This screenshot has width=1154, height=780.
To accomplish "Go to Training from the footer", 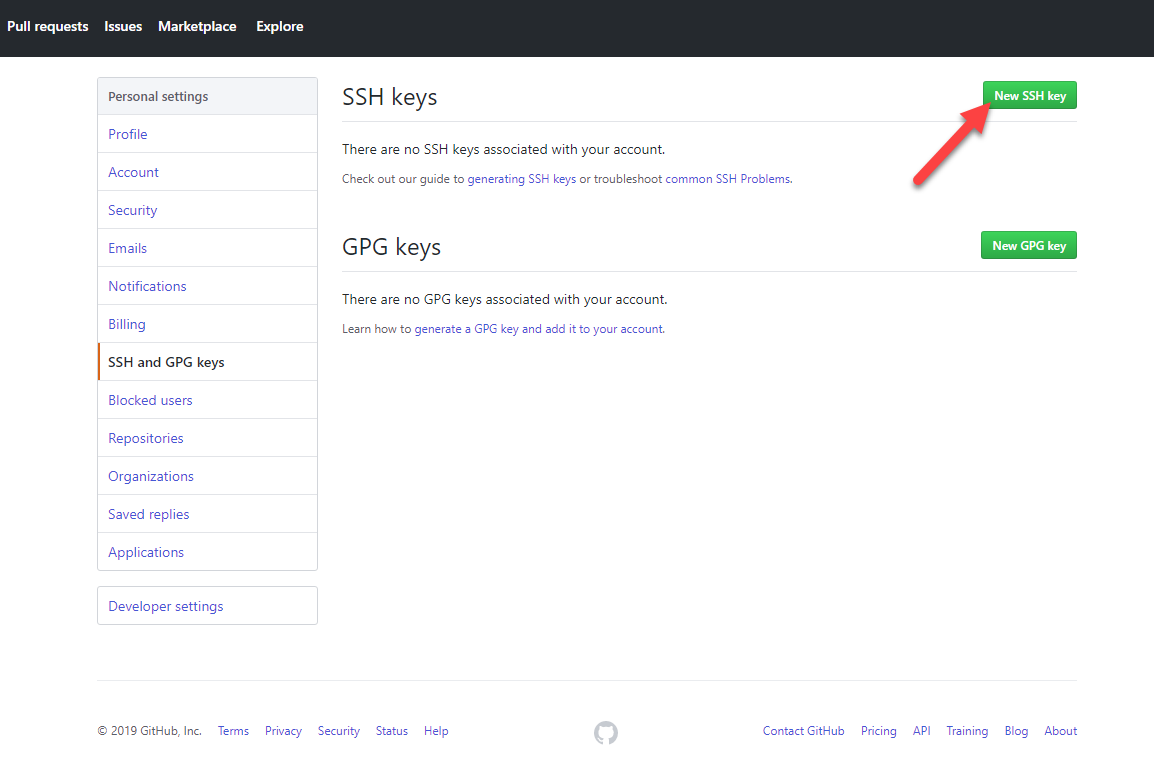I will point(967,731).
